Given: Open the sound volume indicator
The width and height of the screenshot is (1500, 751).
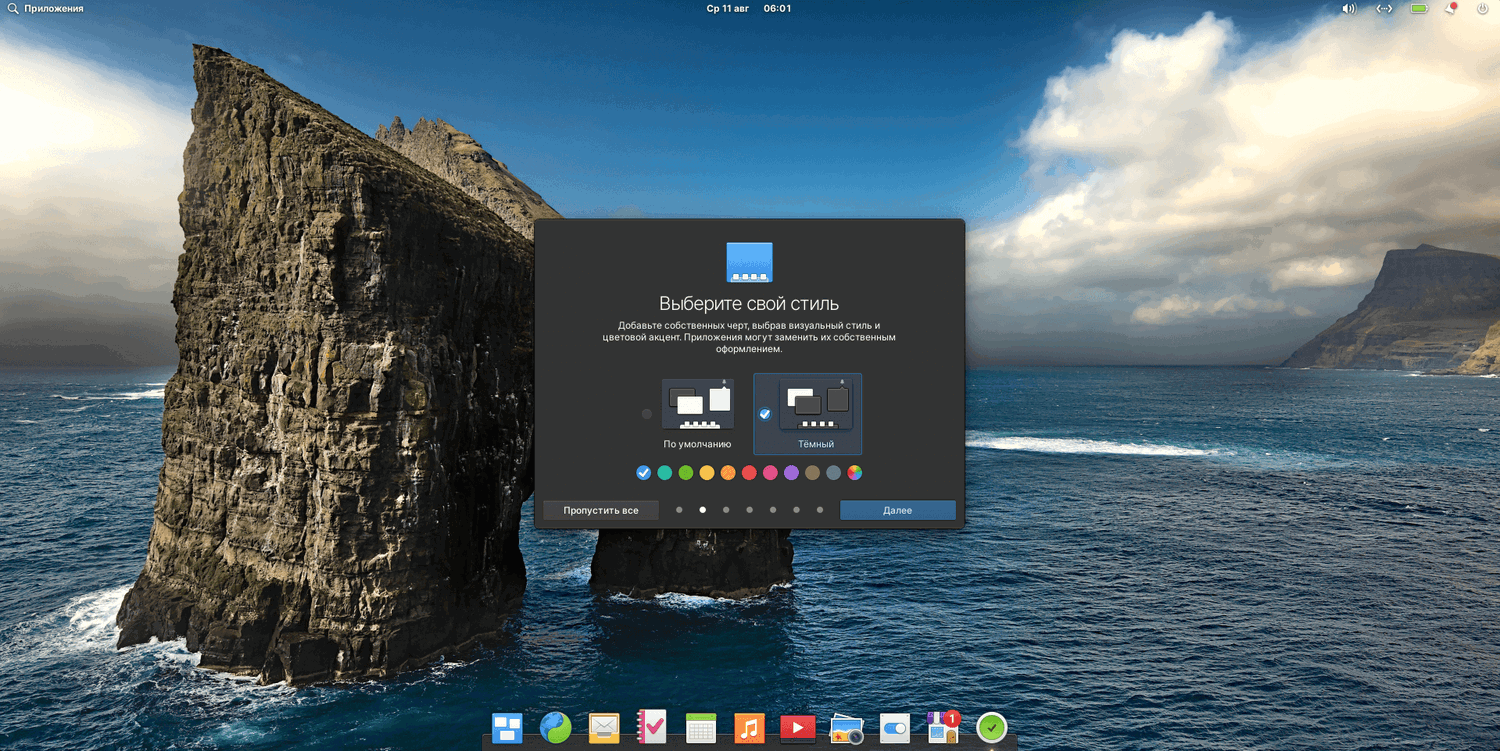Looking at the screenshot, I should pyautogui.click(x=1349, y=8).
